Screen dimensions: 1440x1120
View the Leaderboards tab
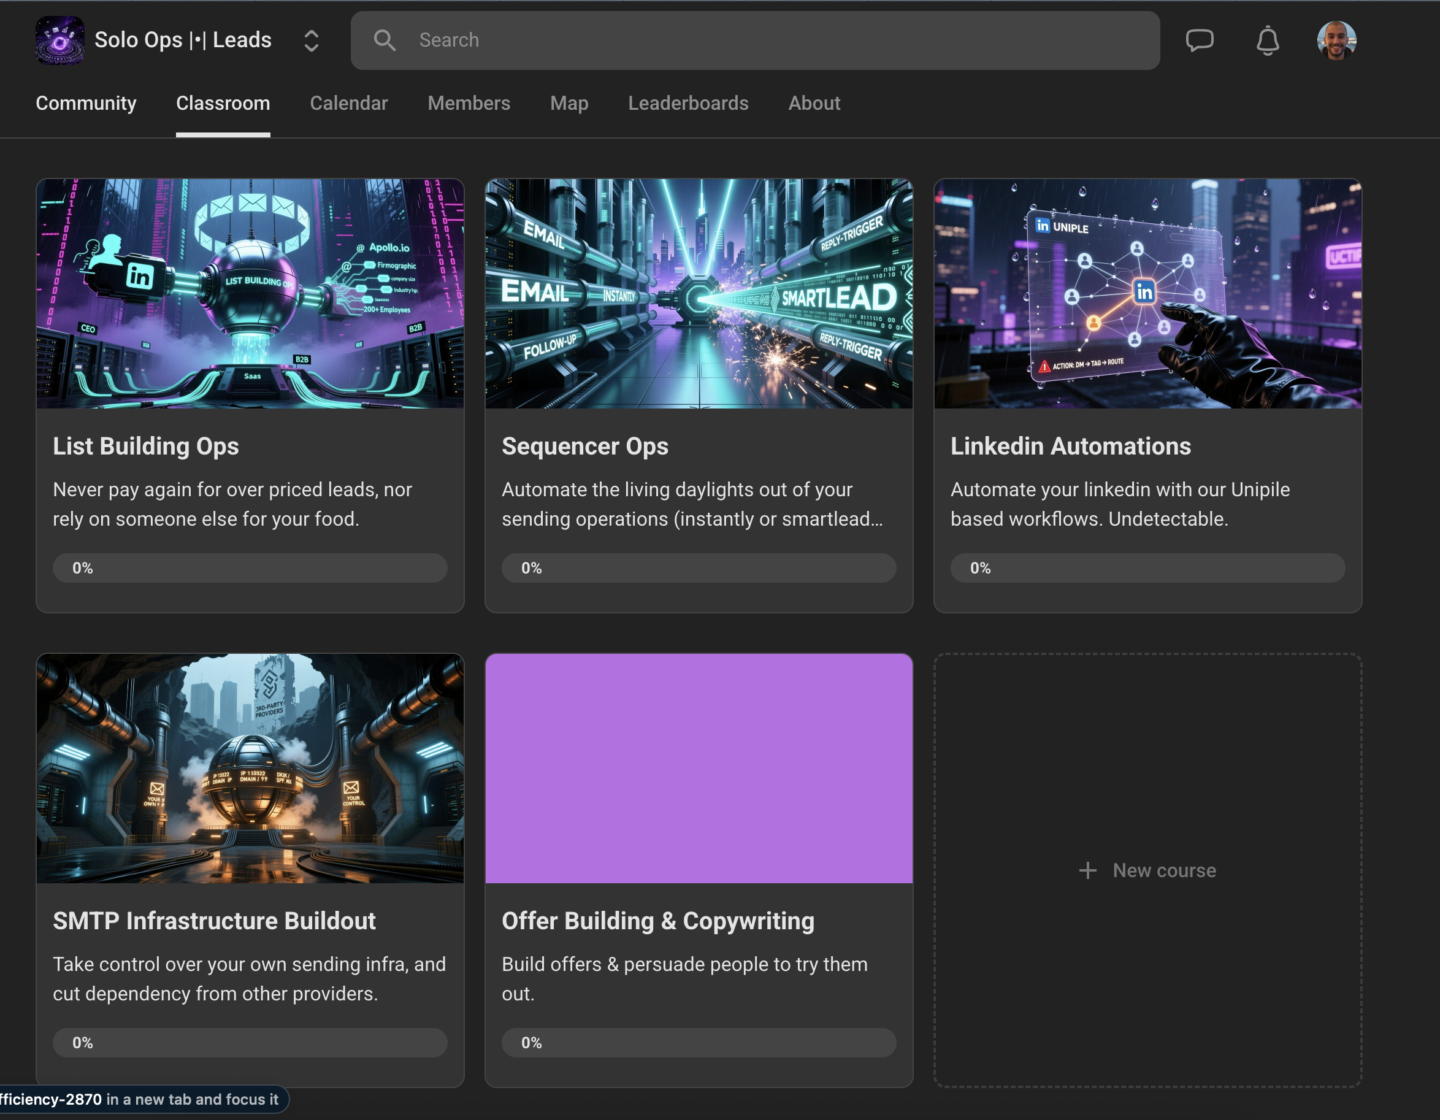tap(688, 103)
